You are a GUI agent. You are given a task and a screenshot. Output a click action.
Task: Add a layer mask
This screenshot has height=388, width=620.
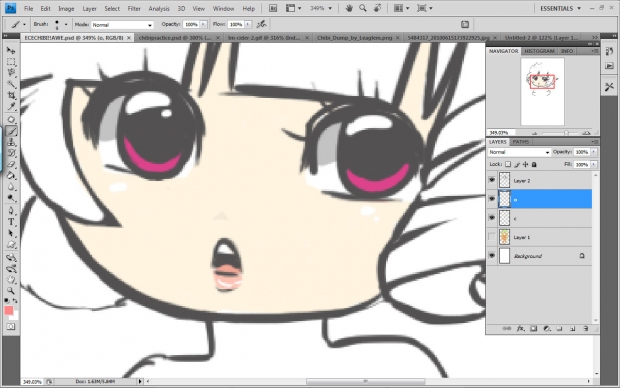(x=533, y=328)
